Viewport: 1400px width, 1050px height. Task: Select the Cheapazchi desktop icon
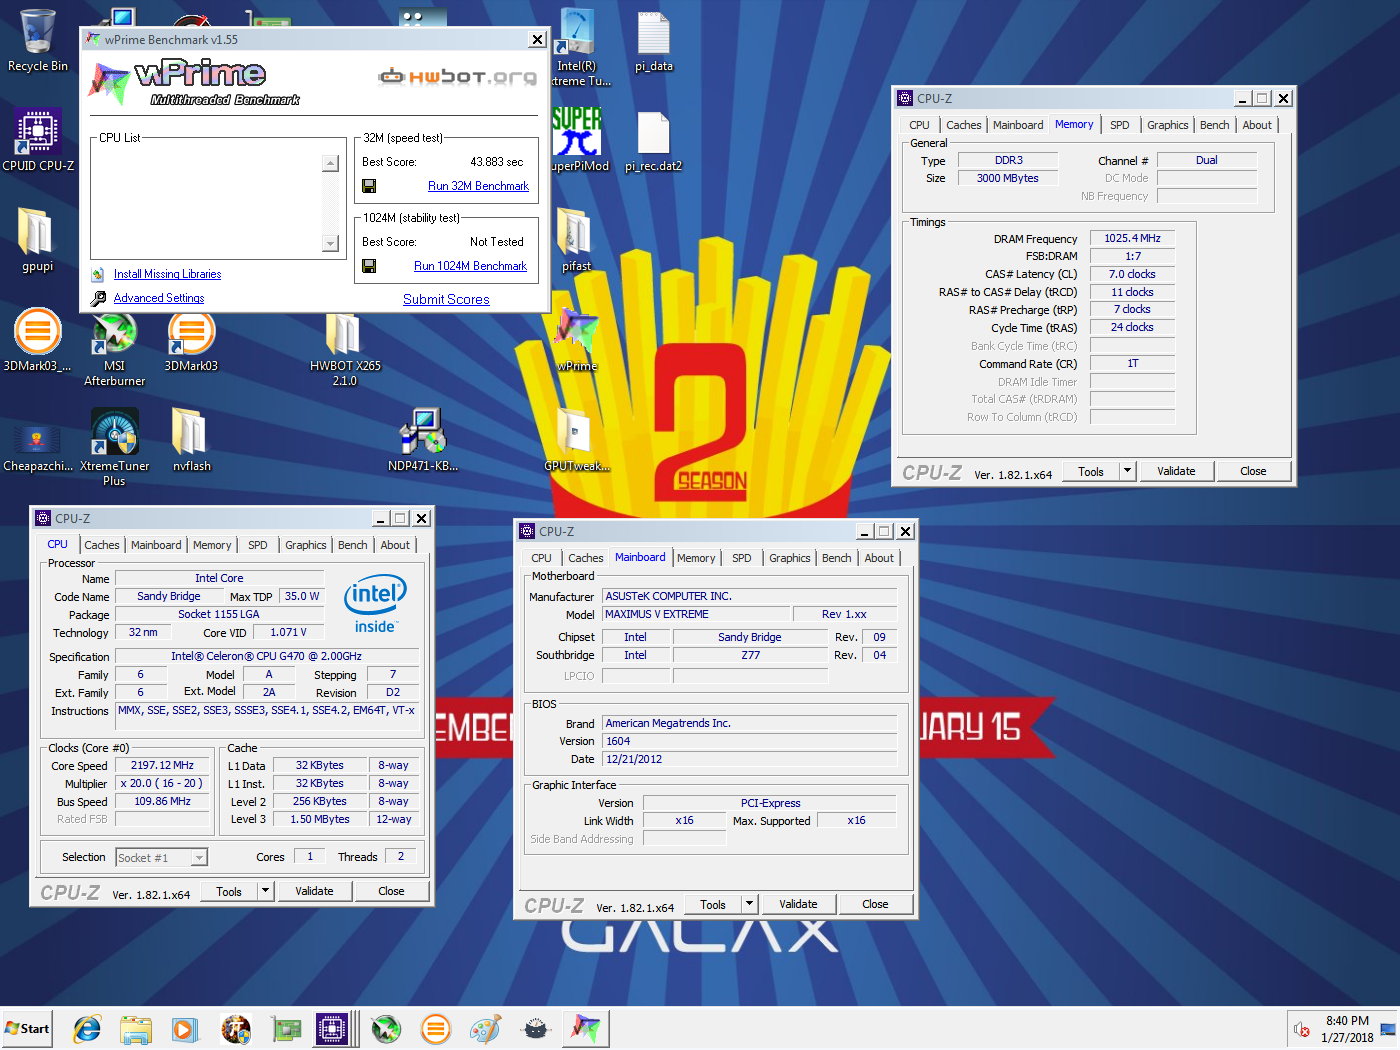click(x=38, y=446)
